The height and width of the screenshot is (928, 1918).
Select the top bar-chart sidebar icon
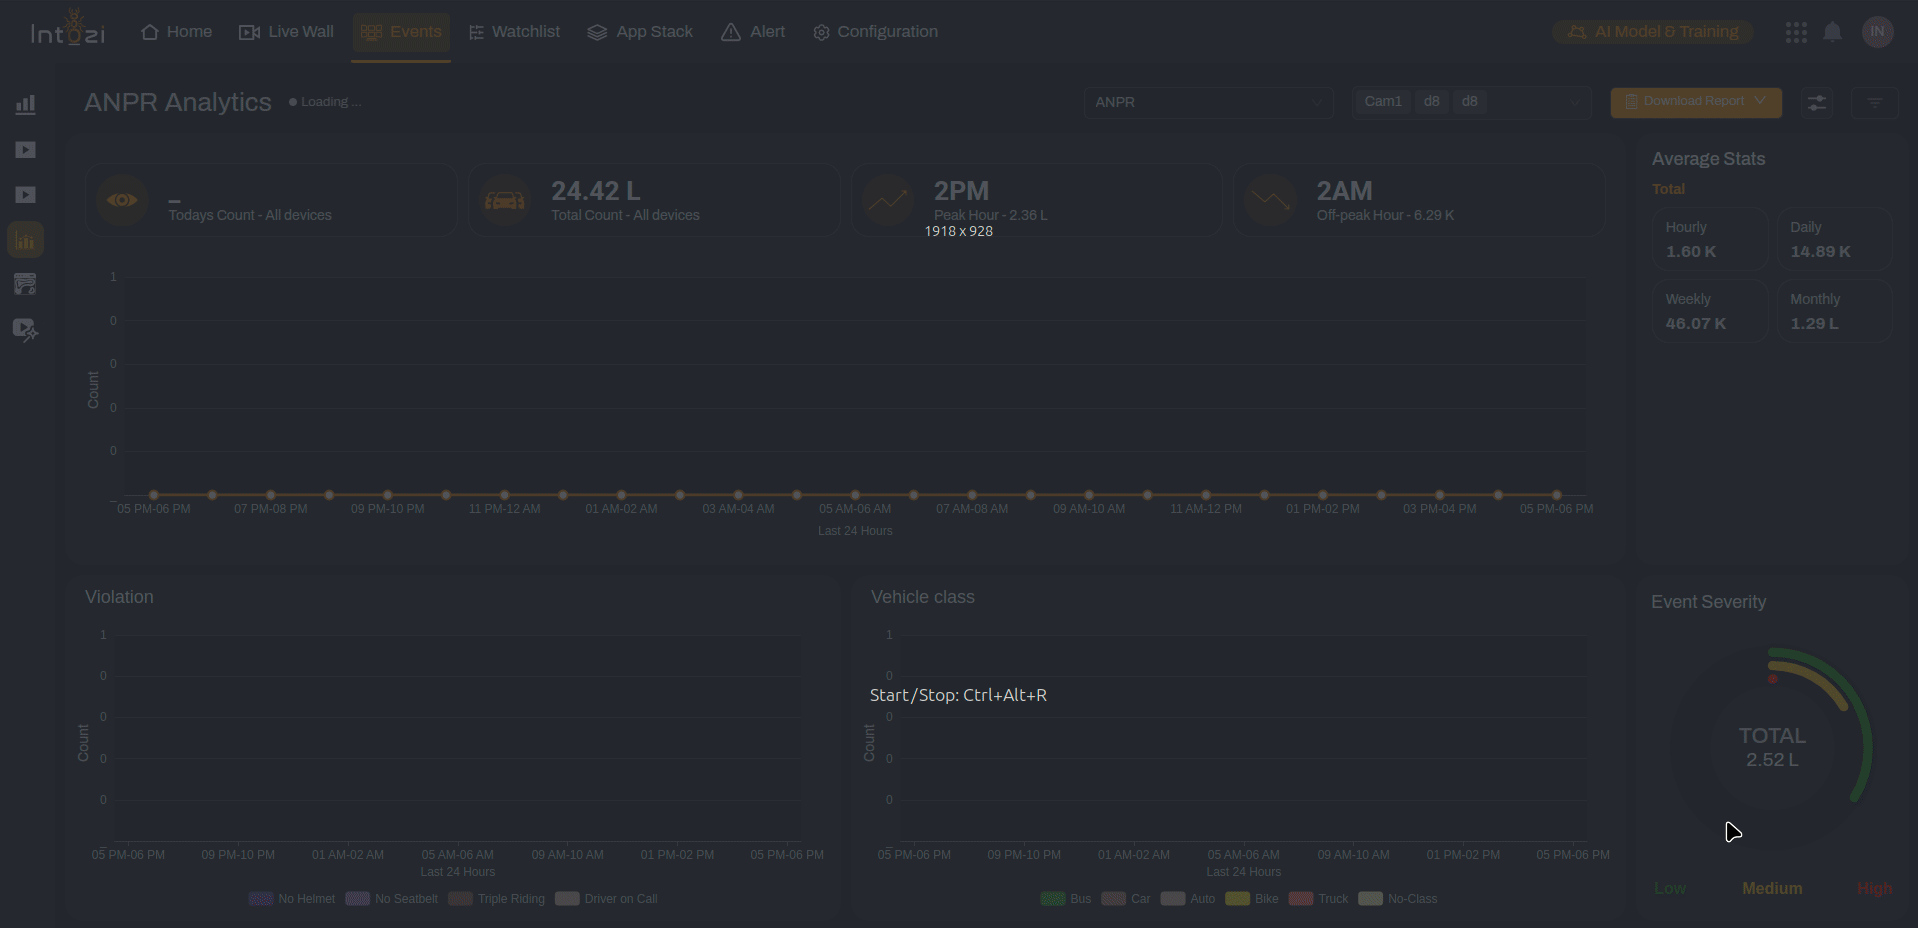pos(26,105)
